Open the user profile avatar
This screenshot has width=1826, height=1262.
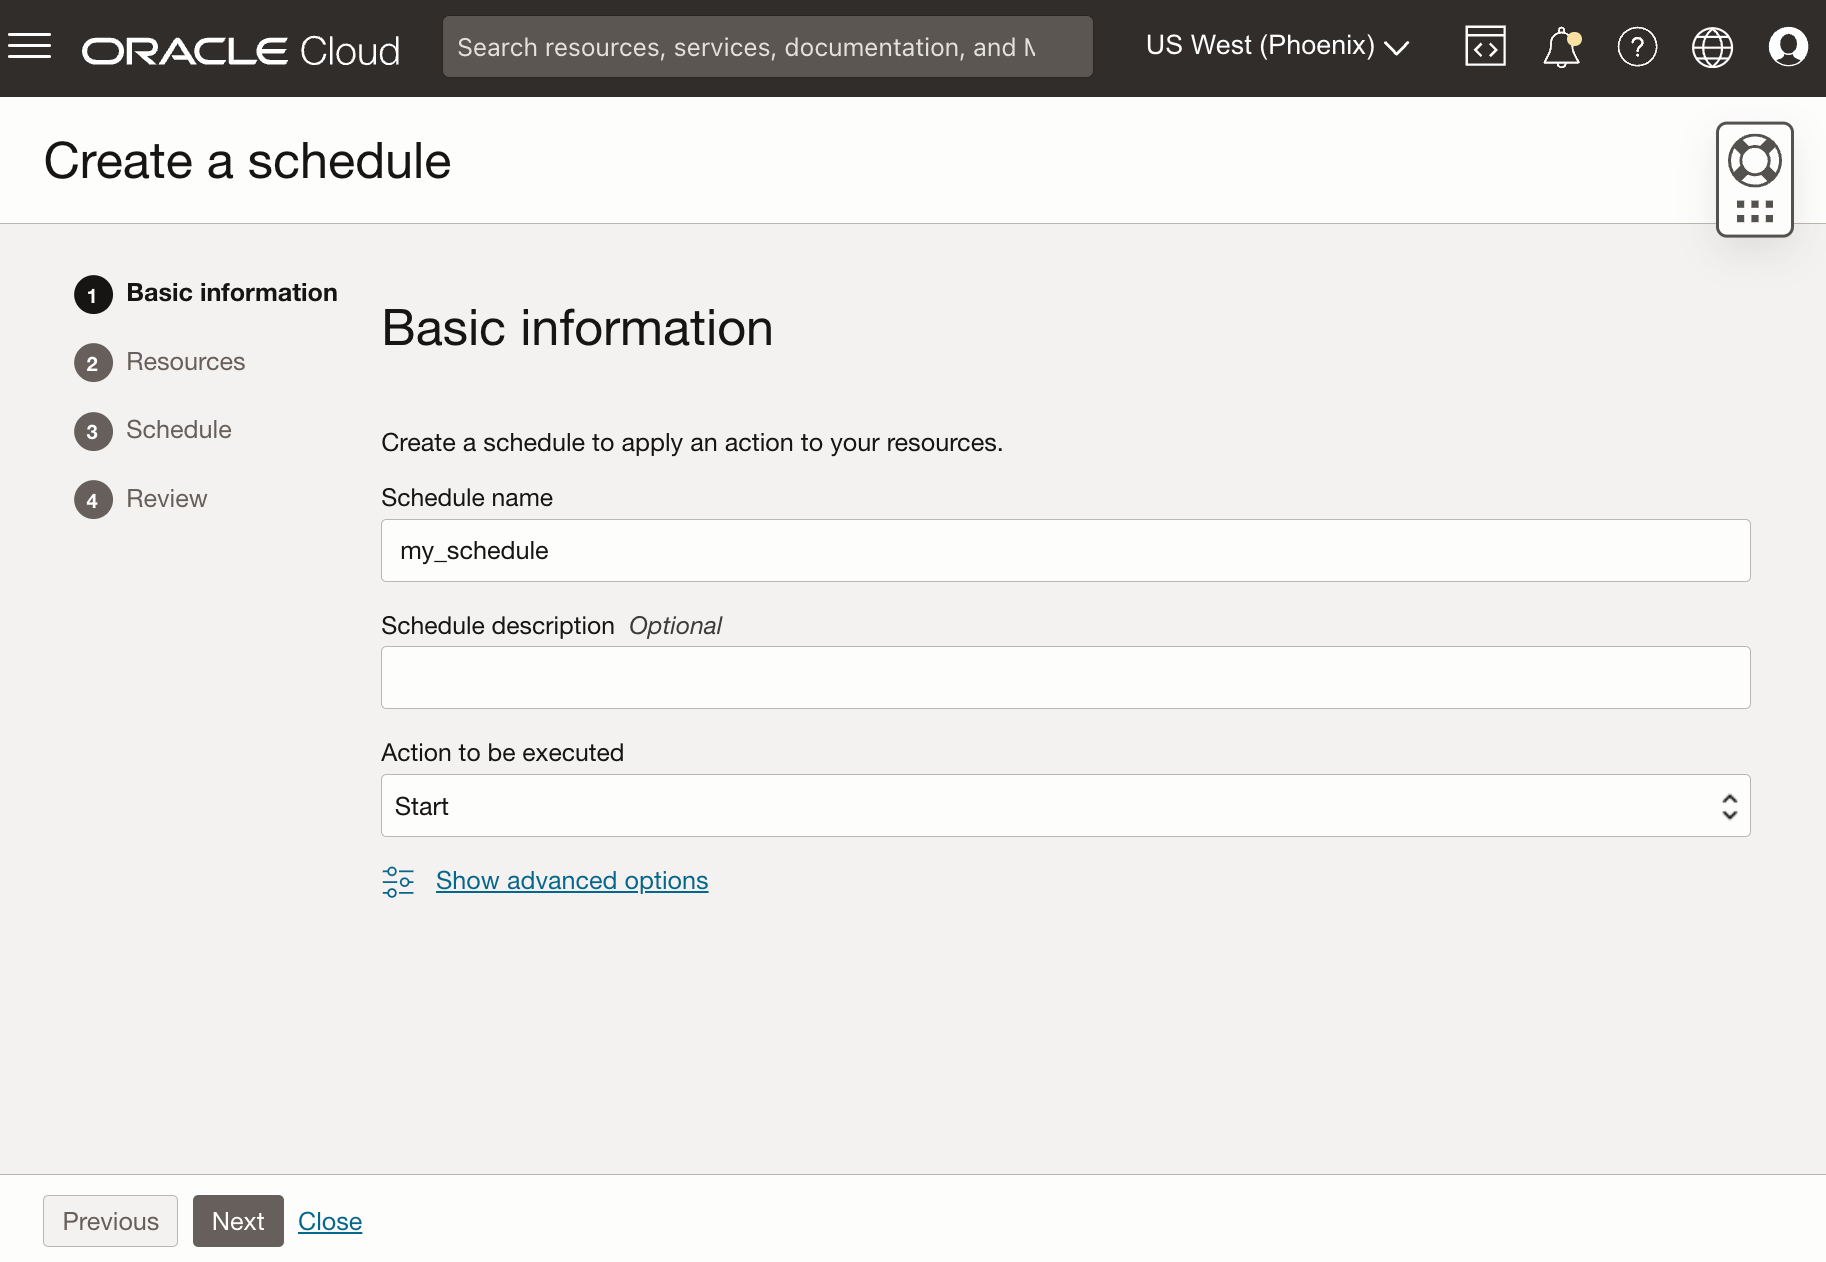1788,47
